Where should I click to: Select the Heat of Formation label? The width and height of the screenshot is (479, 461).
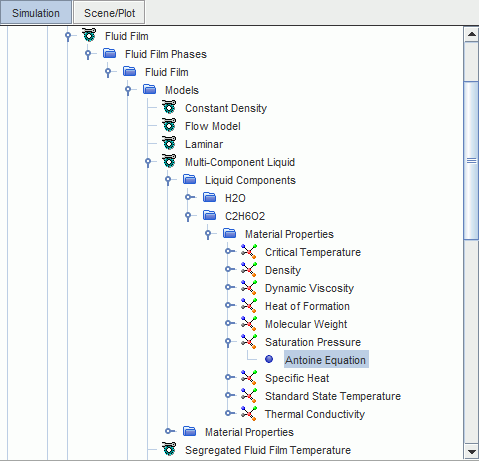click(307, 306)
